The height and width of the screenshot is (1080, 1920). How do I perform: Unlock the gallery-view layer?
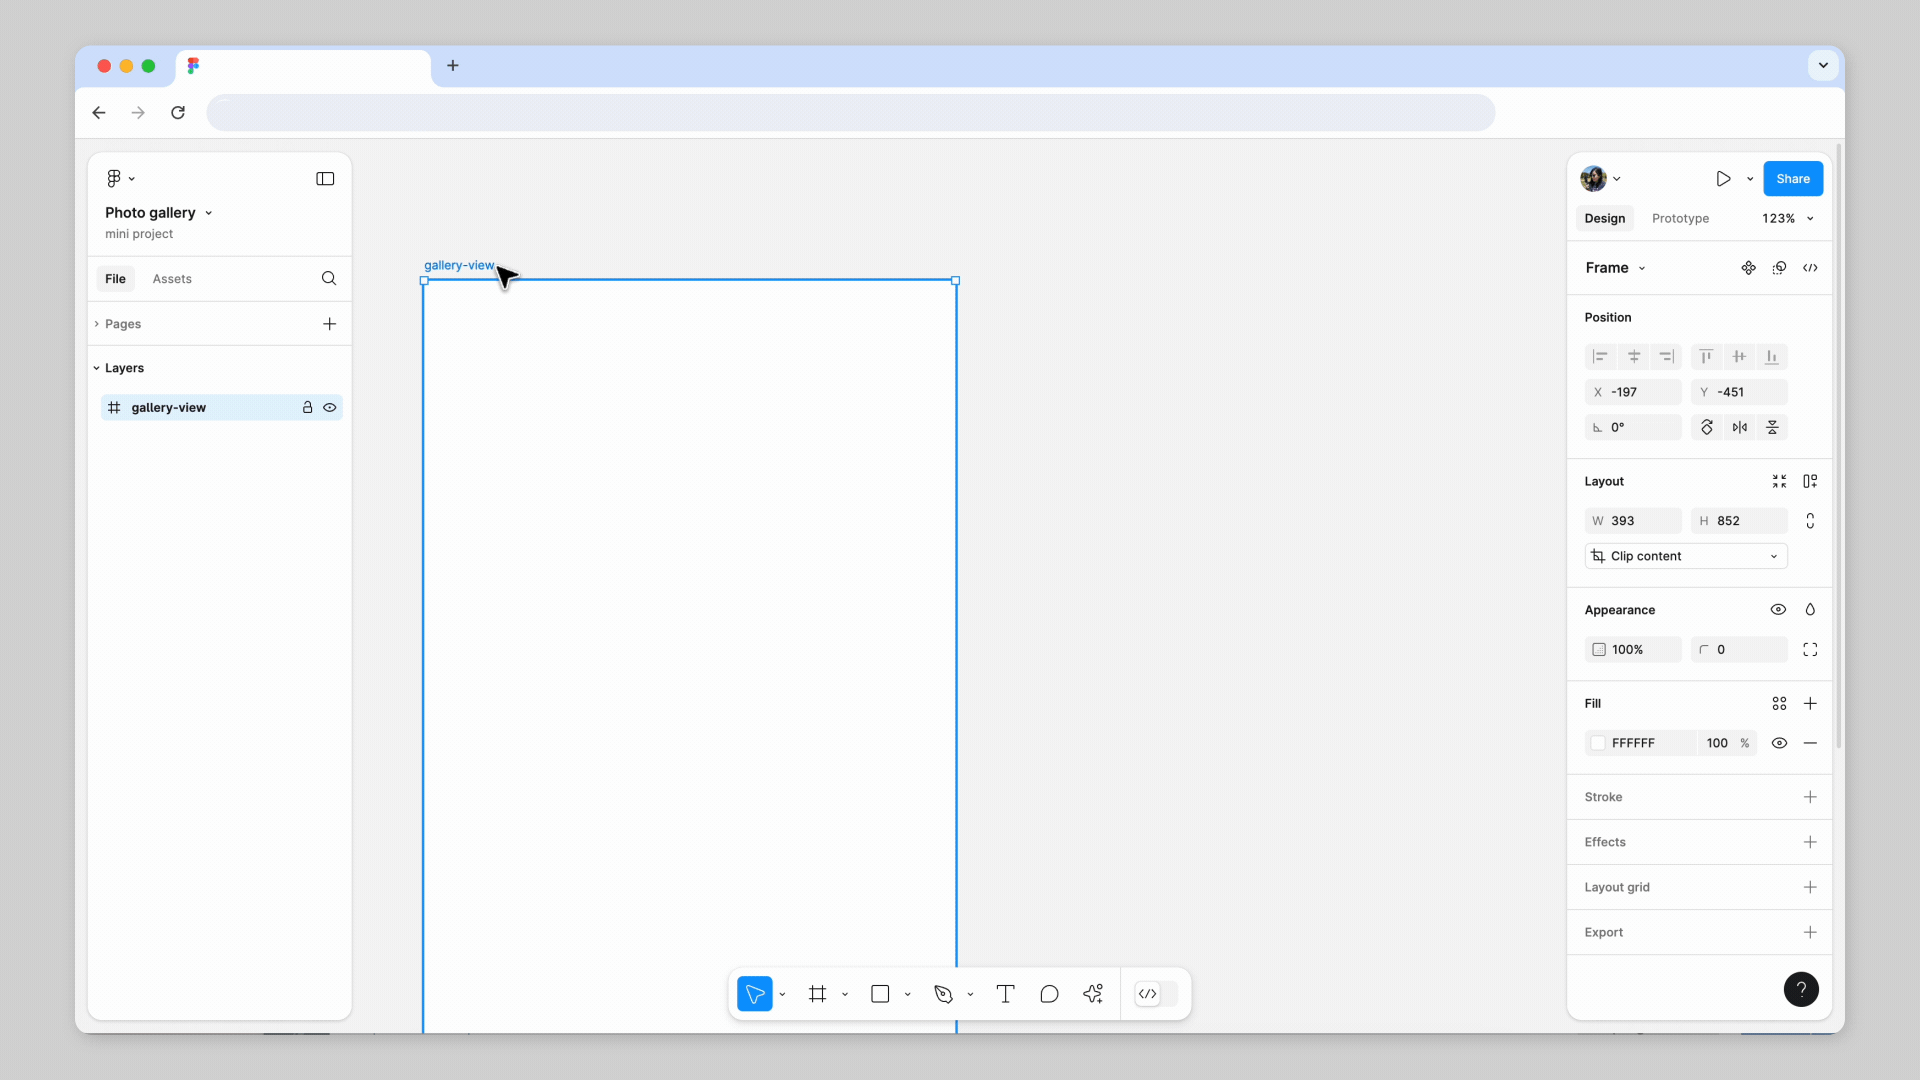point(308,407)
